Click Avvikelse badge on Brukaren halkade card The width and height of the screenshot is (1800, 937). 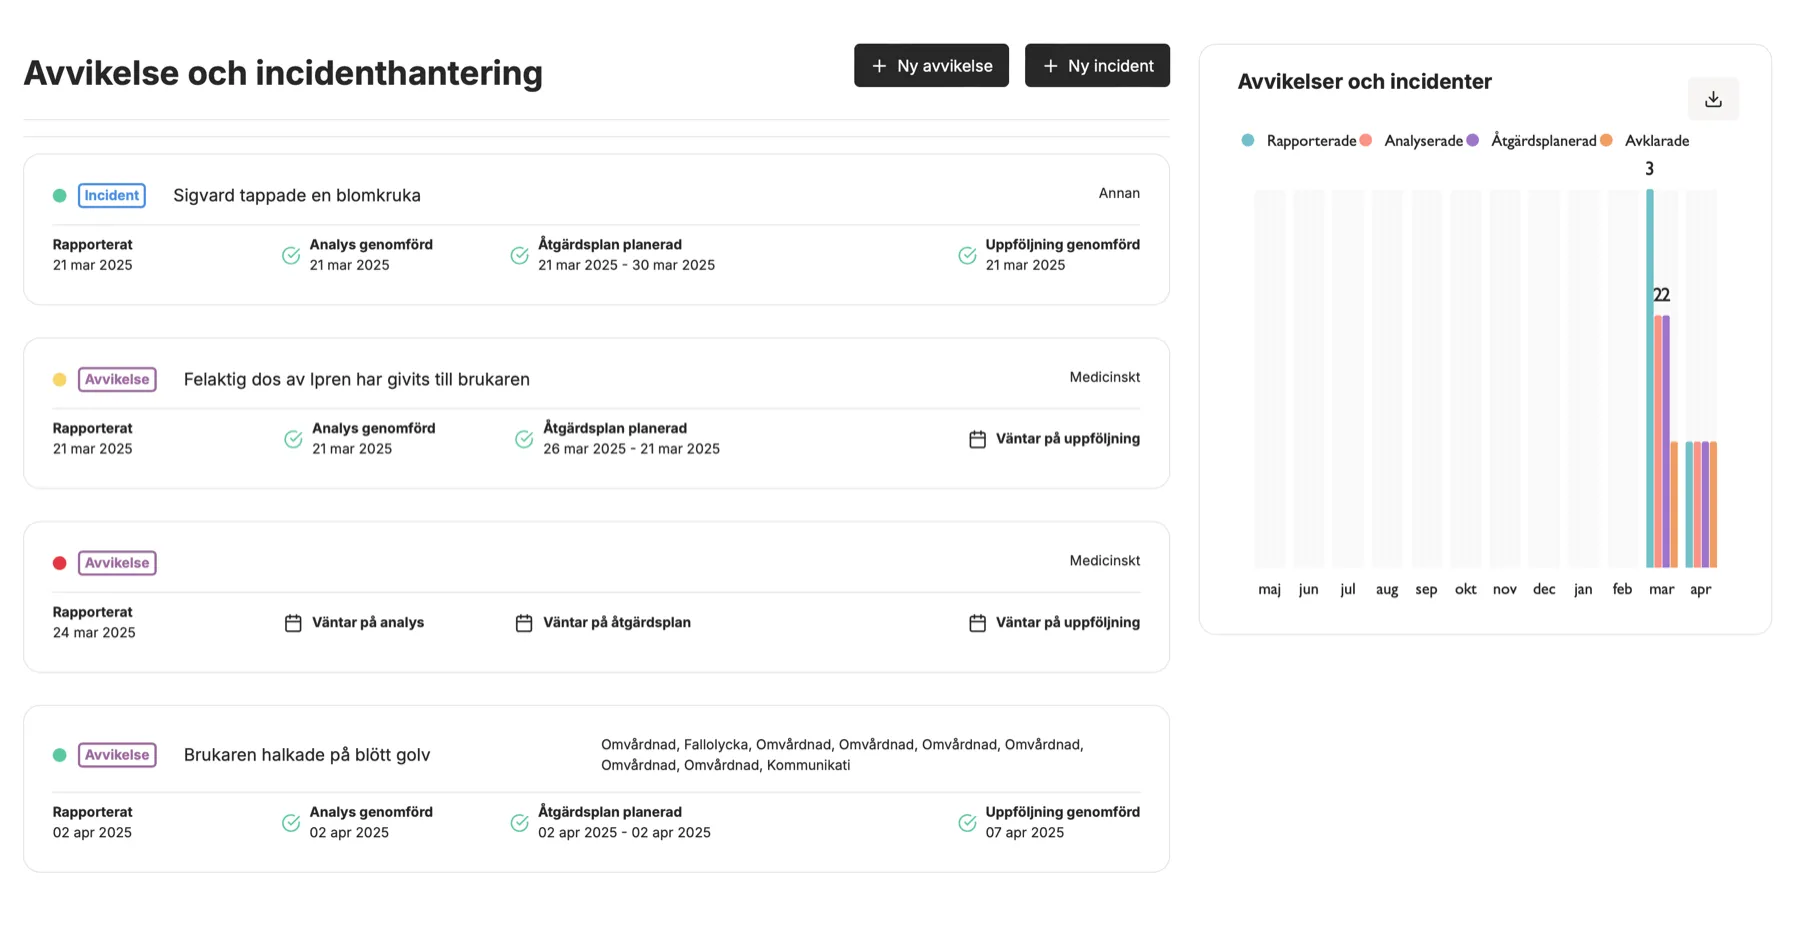(117, 755)
